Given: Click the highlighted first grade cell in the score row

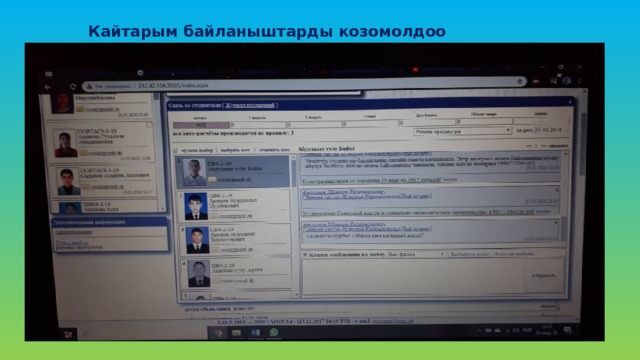Looking at the screenshot, I should point(200,125).
